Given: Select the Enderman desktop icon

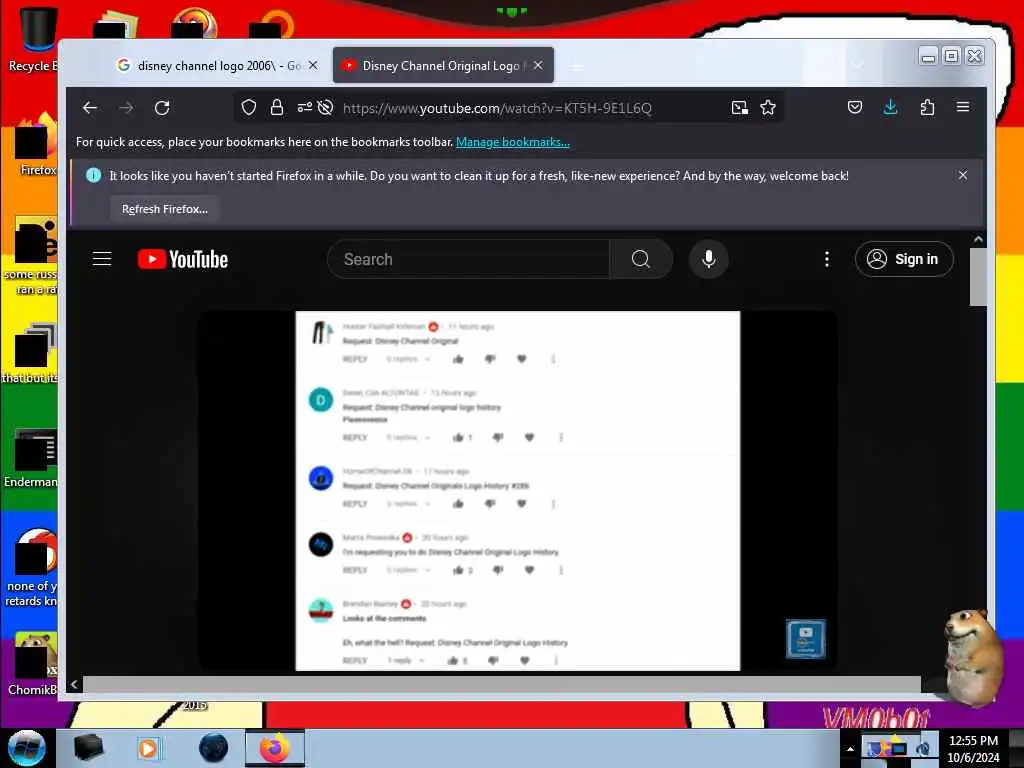Looking at the screenshot, I should click(x=31, y=458).
